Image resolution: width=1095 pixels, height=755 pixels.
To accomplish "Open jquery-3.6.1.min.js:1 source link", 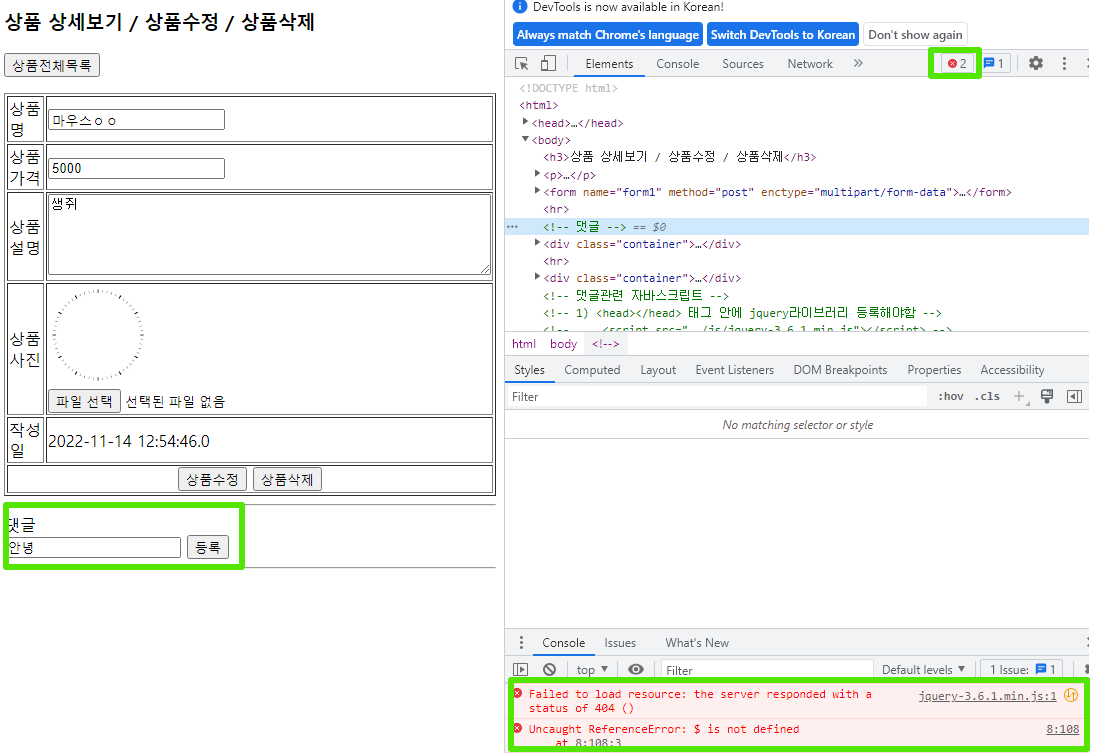I will (x=987, y=696).
